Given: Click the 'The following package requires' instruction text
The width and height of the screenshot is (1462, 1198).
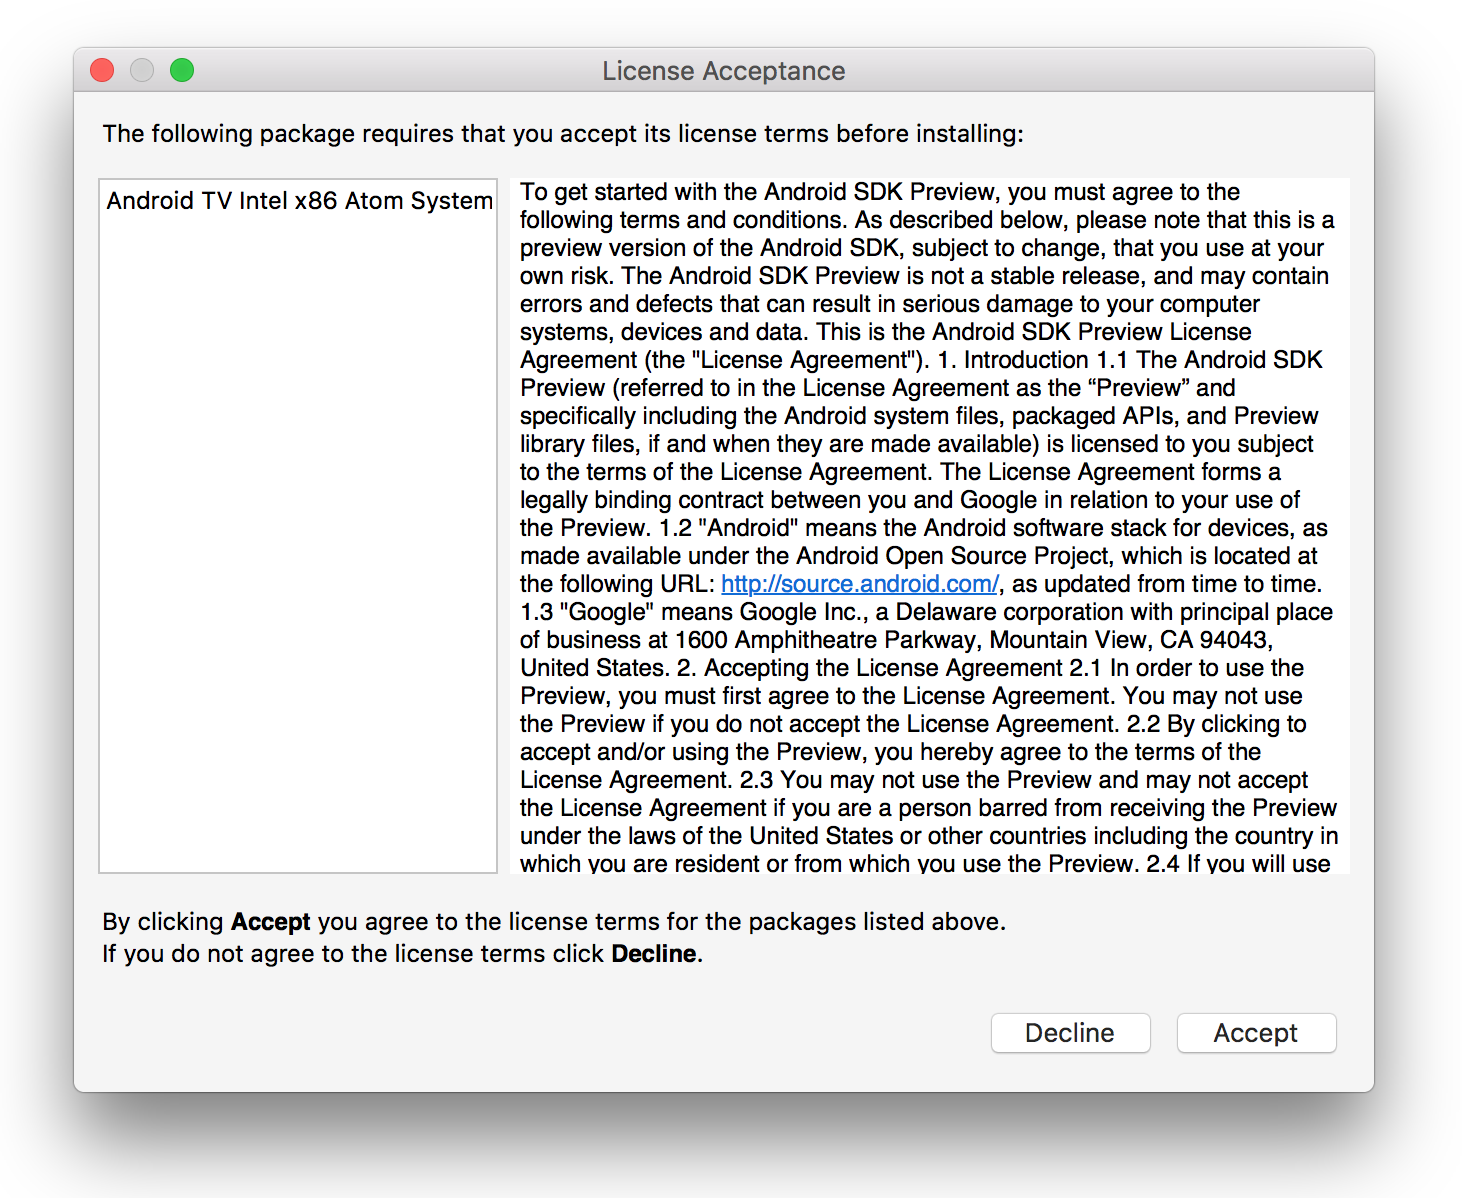Looking at the screenshot, I should pyautogui.click(x=563, y=134).
